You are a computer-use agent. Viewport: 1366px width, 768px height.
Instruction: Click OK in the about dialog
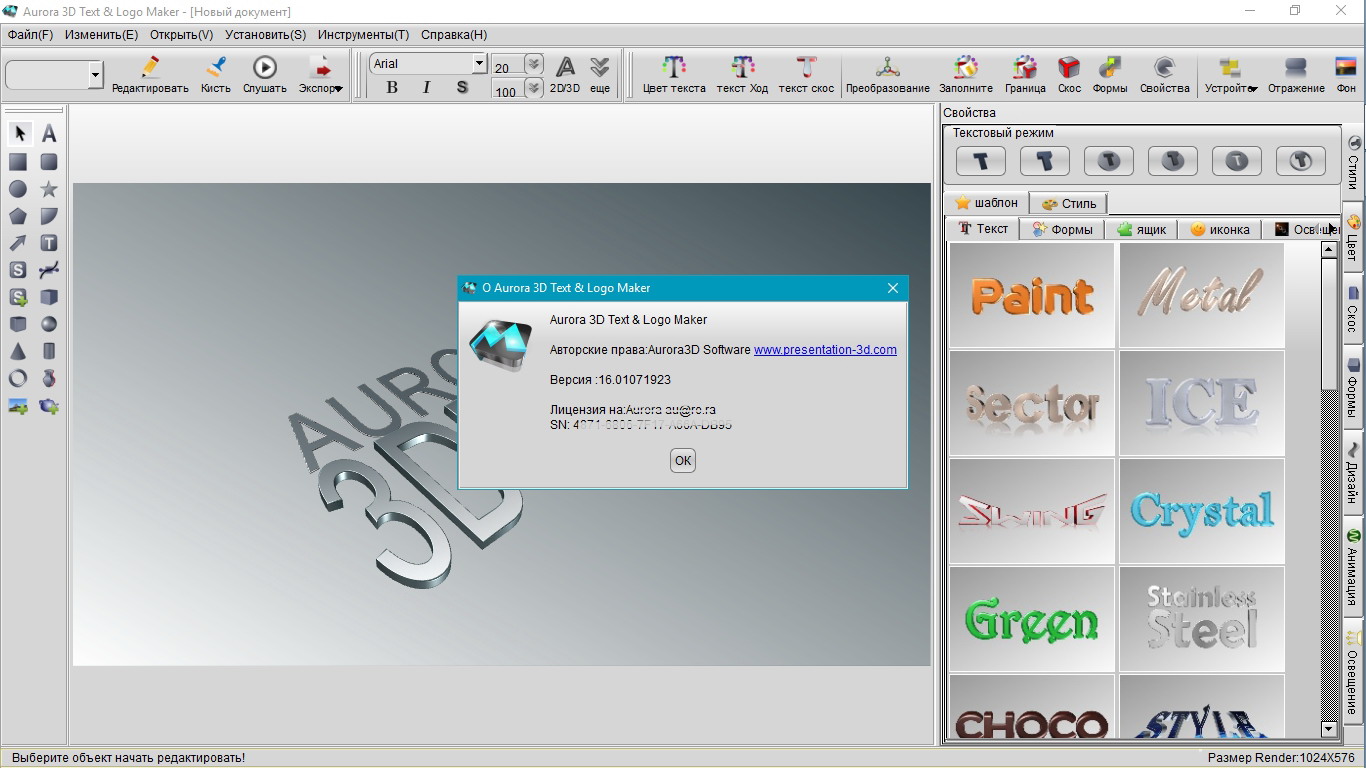tap(683, 460)
